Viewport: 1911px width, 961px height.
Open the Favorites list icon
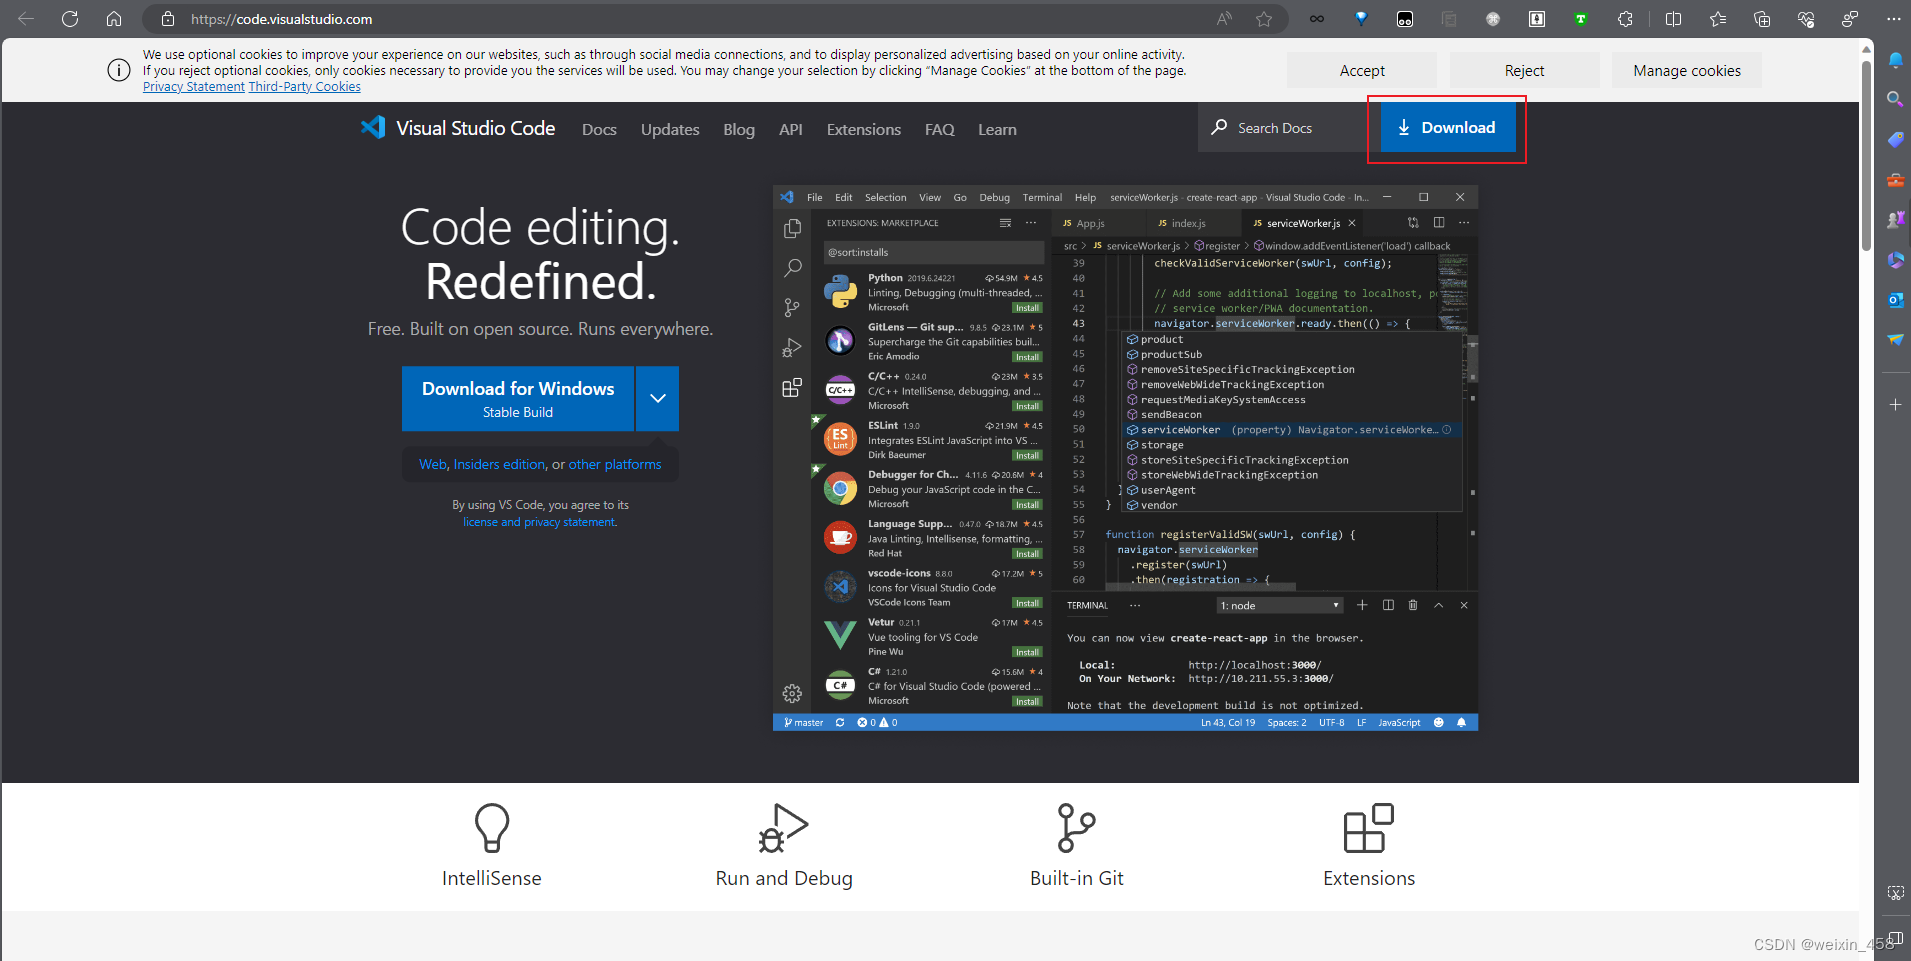[x=1718, y=19]
